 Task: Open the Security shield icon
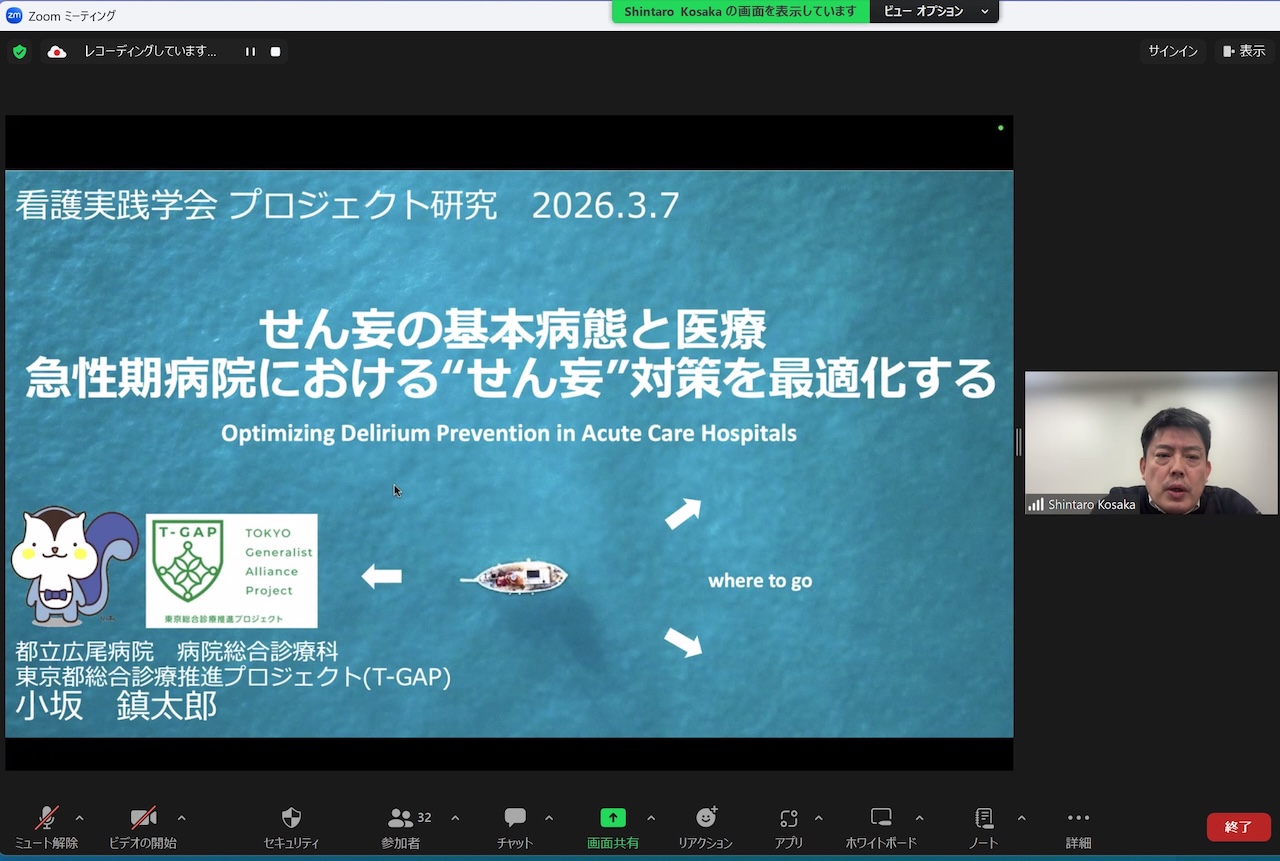(291, 818)
